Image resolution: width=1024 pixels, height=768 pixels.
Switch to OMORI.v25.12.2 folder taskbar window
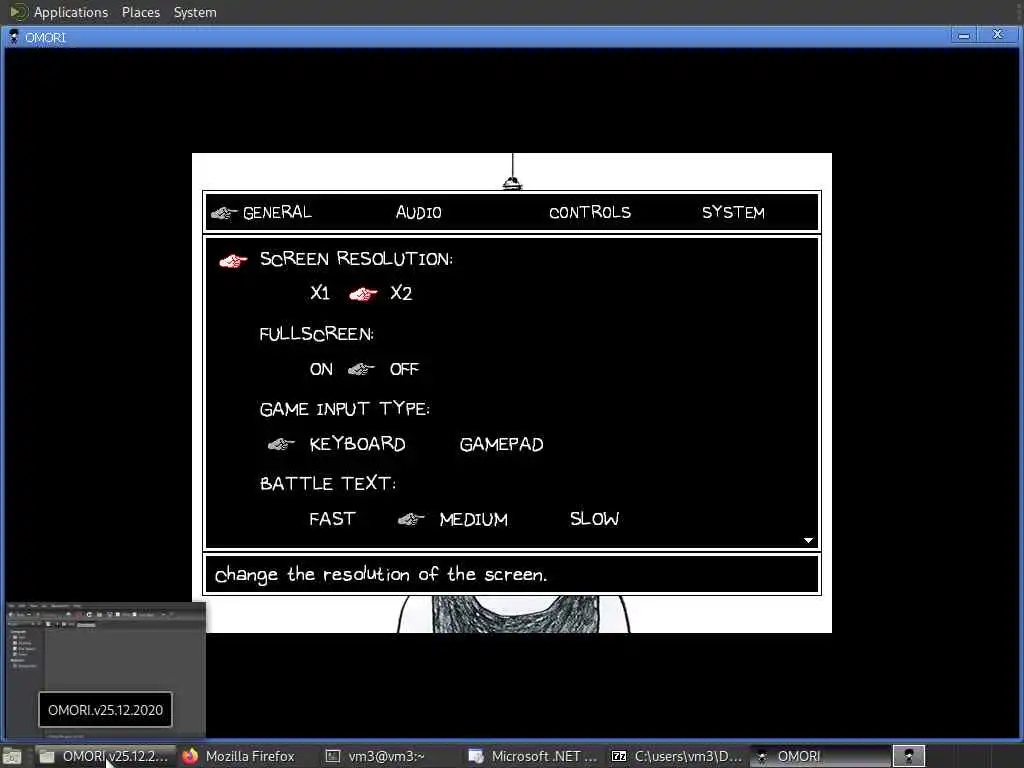point(104,756)
